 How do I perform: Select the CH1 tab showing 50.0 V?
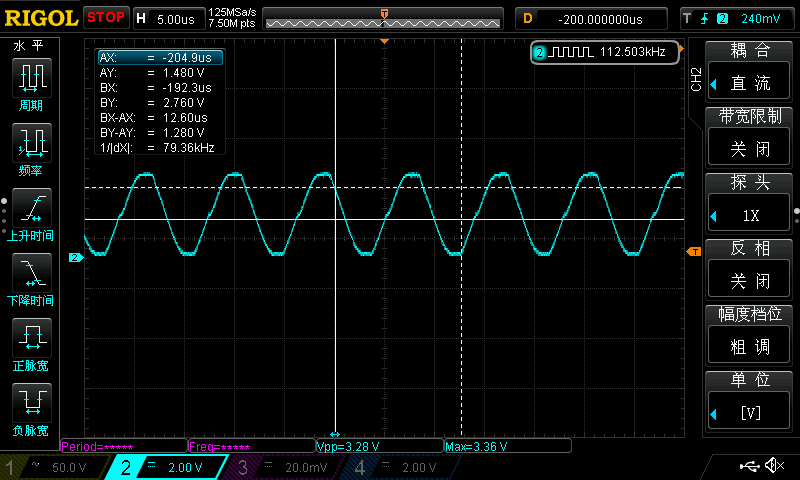(x=54, y=467)
